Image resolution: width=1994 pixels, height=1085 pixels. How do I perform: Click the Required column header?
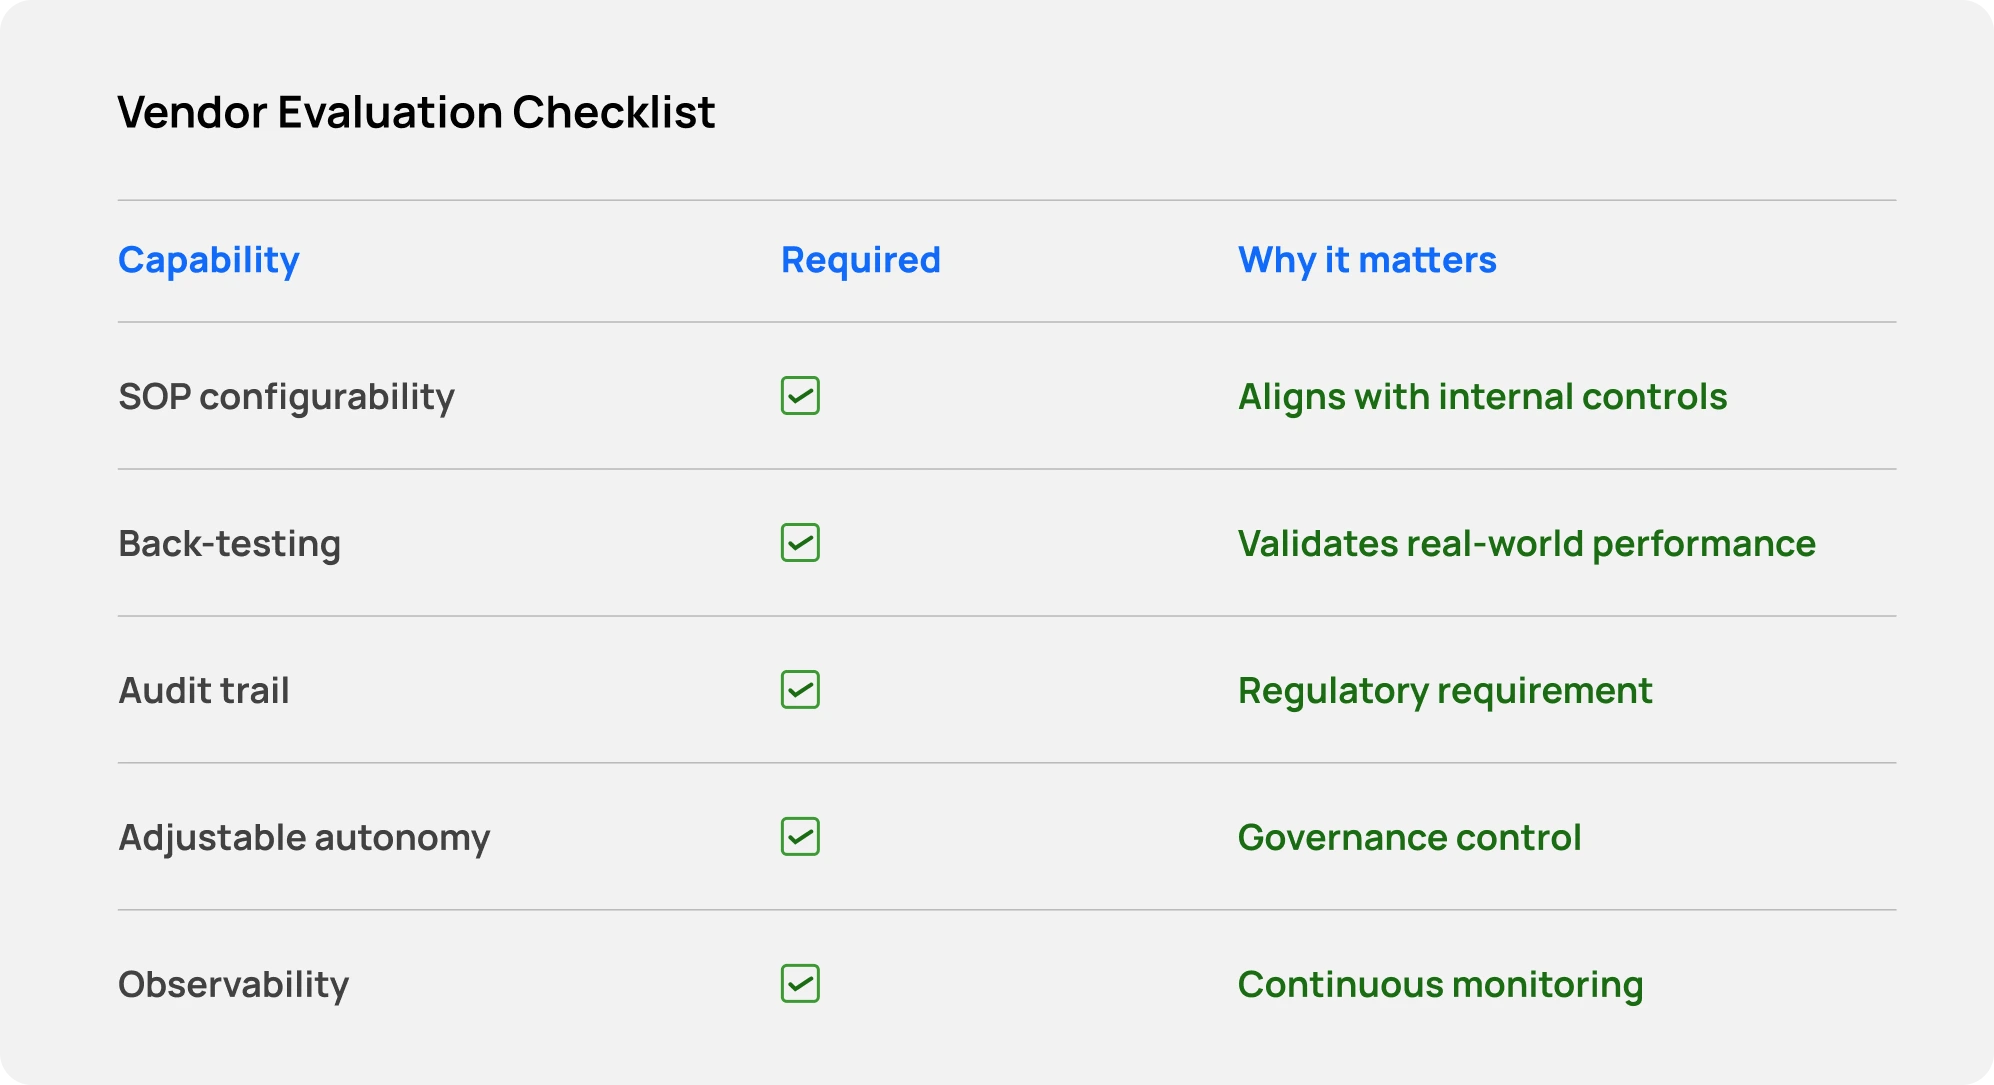[x=860, y=260]
